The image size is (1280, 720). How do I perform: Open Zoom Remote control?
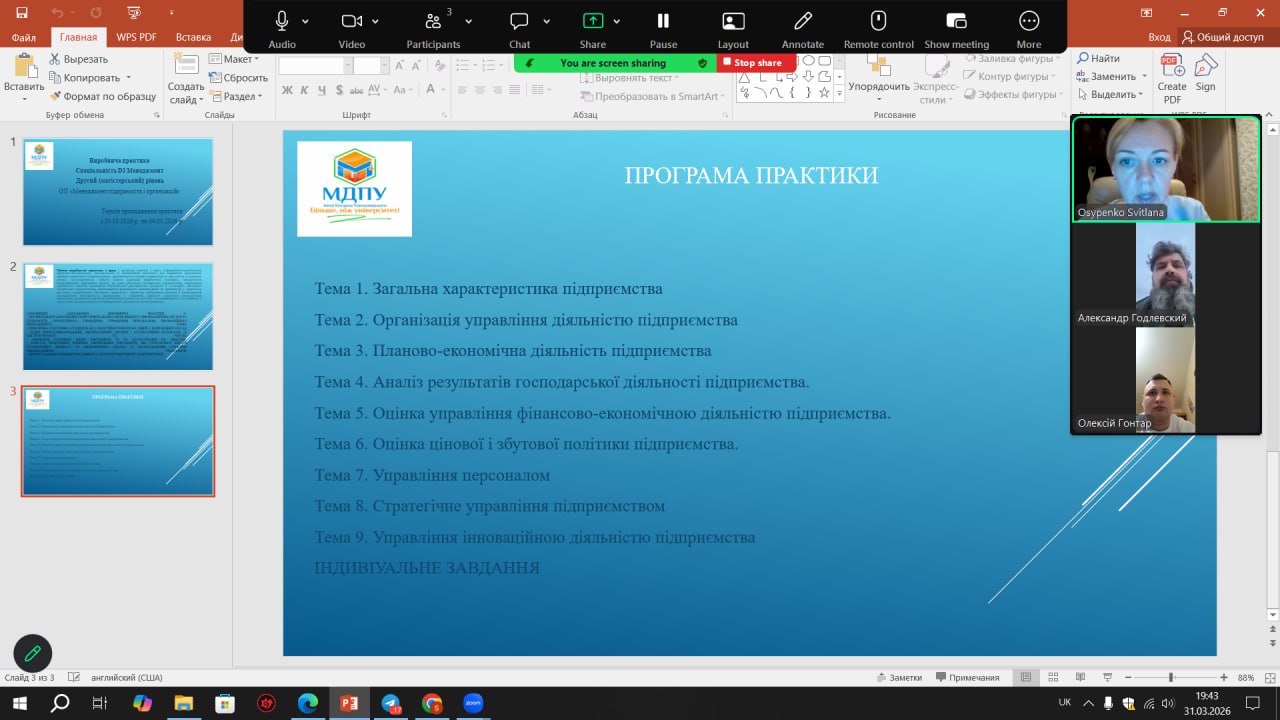(x=878, y=22)
